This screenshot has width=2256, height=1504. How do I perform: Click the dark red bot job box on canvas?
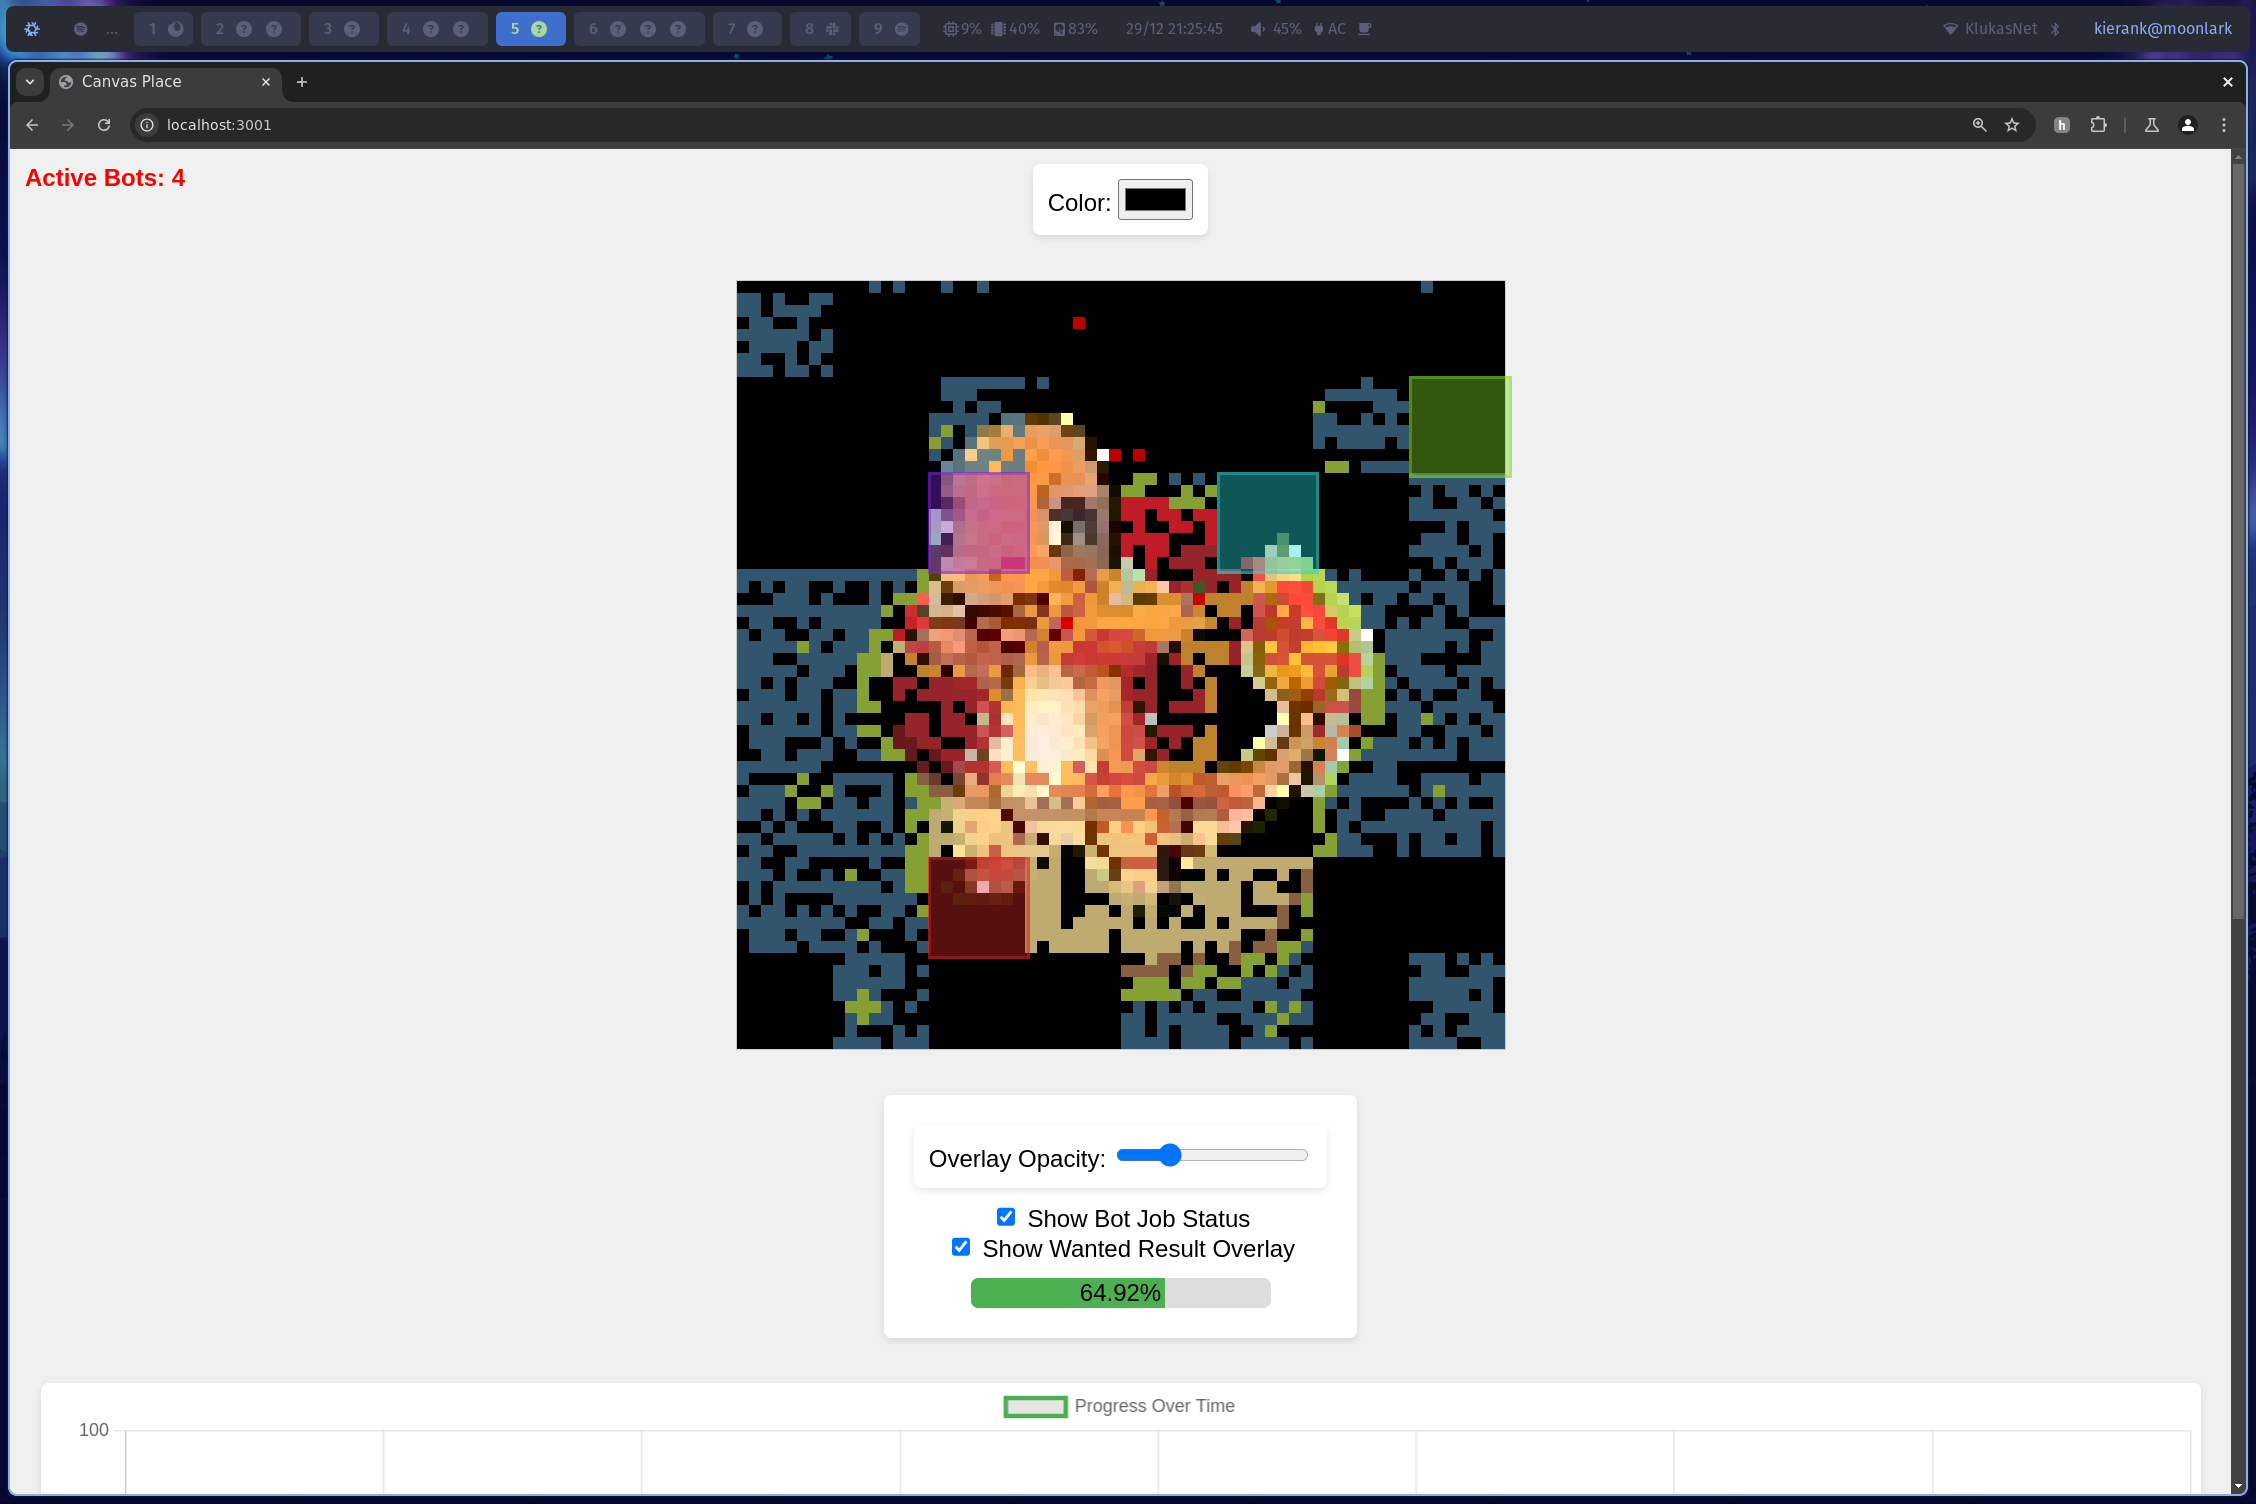979,907
